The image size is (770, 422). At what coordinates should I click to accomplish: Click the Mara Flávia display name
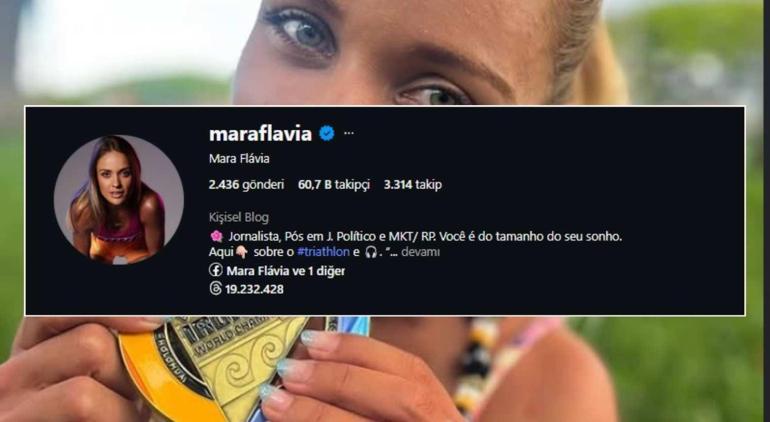pos(239,159)
